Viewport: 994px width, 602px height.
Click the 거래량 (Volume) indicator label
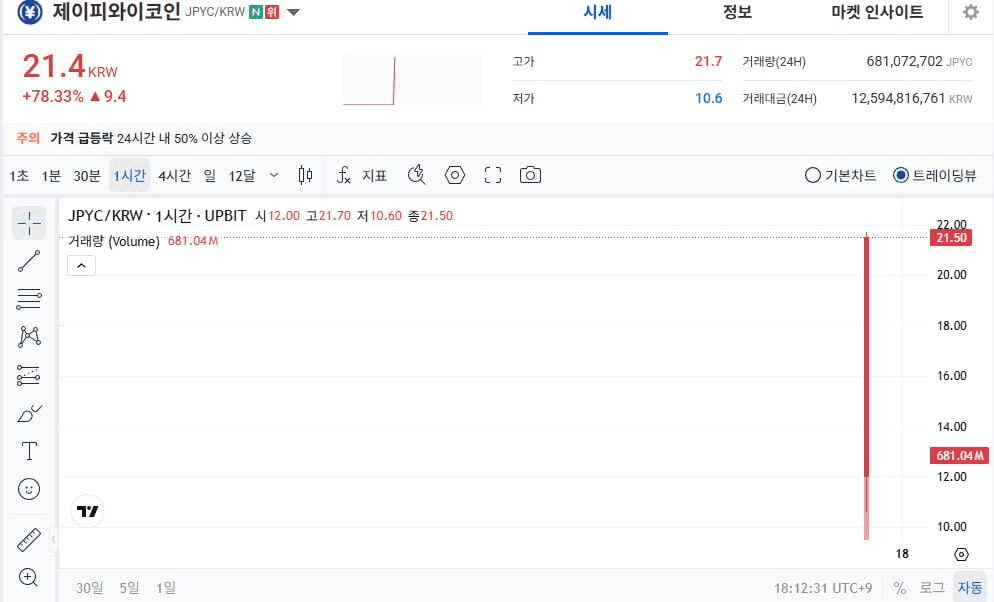point(114,241)
